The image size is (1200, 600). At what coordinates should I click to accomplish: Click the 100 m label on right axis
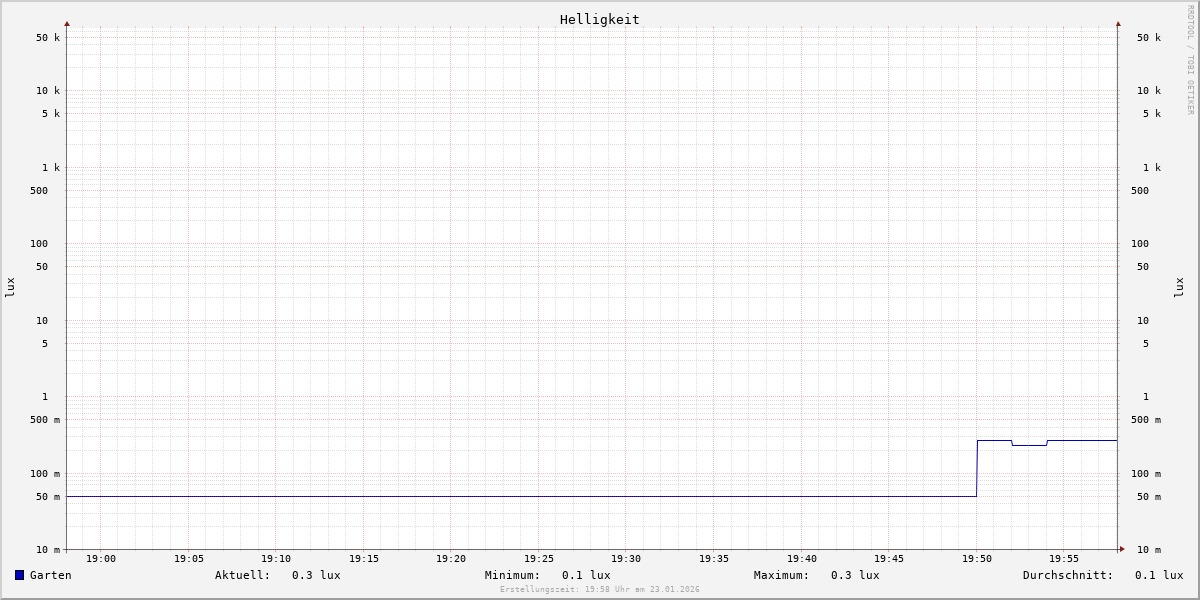coord(1146,474)
